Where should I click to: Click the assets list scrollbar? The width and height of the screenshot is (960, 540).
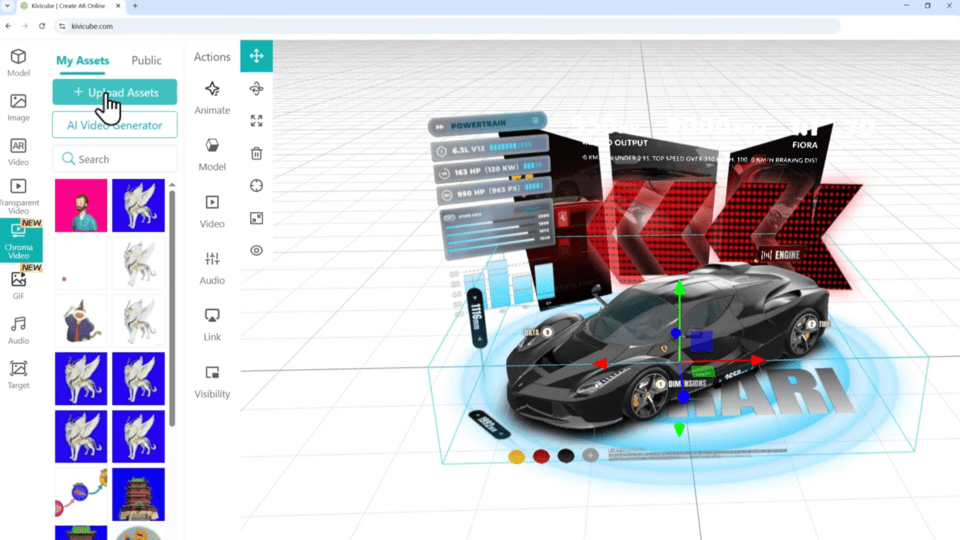(x=172, y=306)
